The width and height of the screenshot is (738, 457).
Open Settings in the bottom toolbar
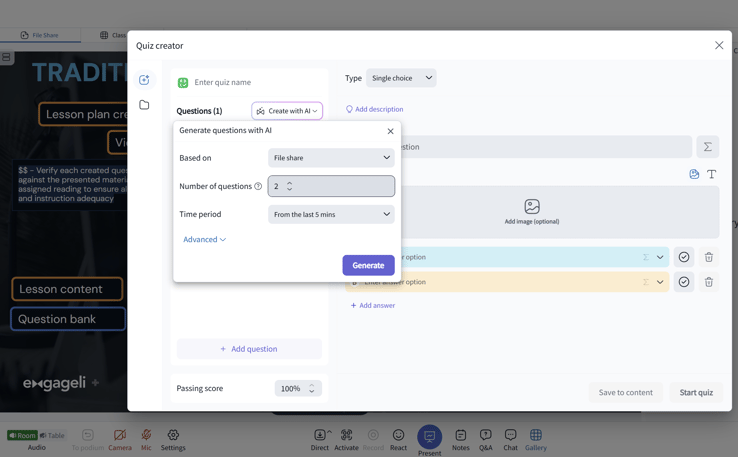point(173,440)
